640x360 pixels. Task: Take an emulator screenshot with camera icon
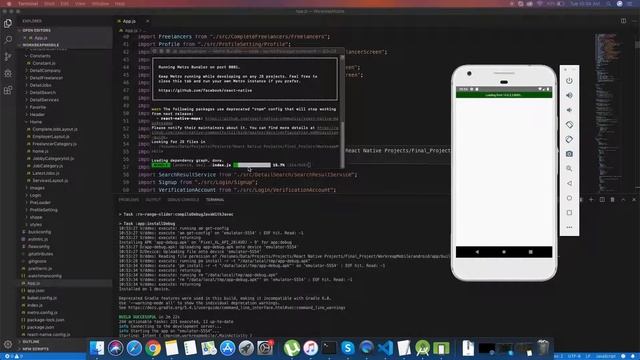coord(569,154)
